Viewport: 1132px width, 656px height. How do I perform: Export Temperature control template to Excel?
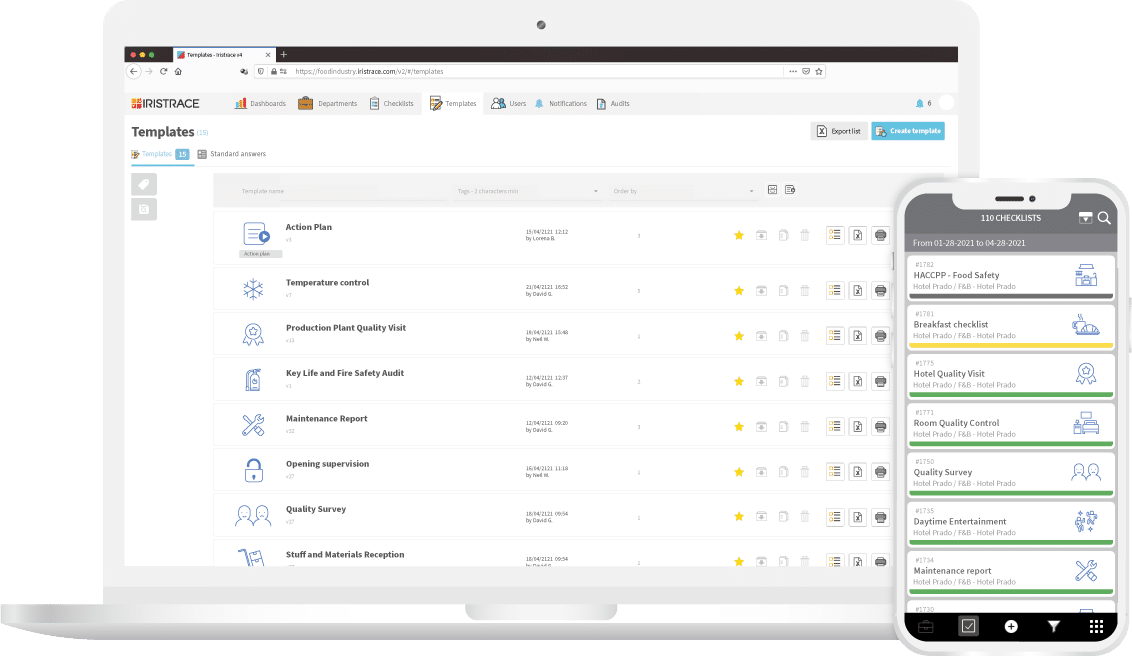[857, 290]
